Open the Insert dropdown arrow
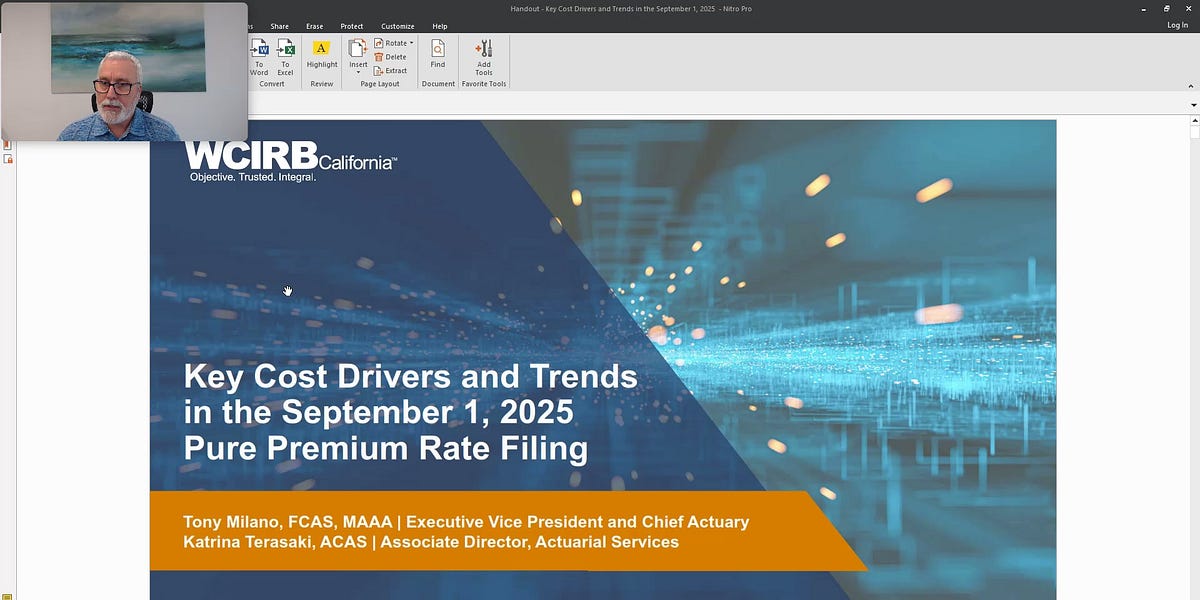 pyautogui.click(x=357, y=72)
